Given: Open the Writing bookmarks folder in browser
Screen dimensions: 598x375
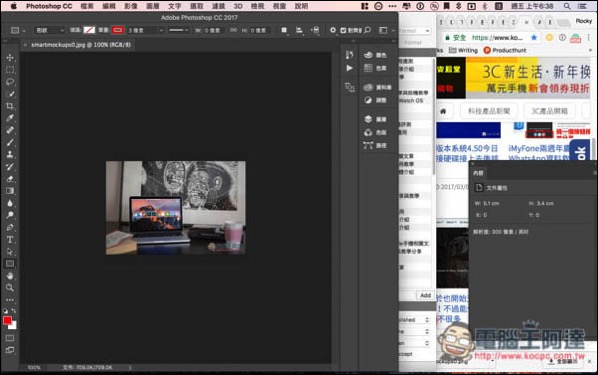Looking at the screenshot, I should 463,50.
